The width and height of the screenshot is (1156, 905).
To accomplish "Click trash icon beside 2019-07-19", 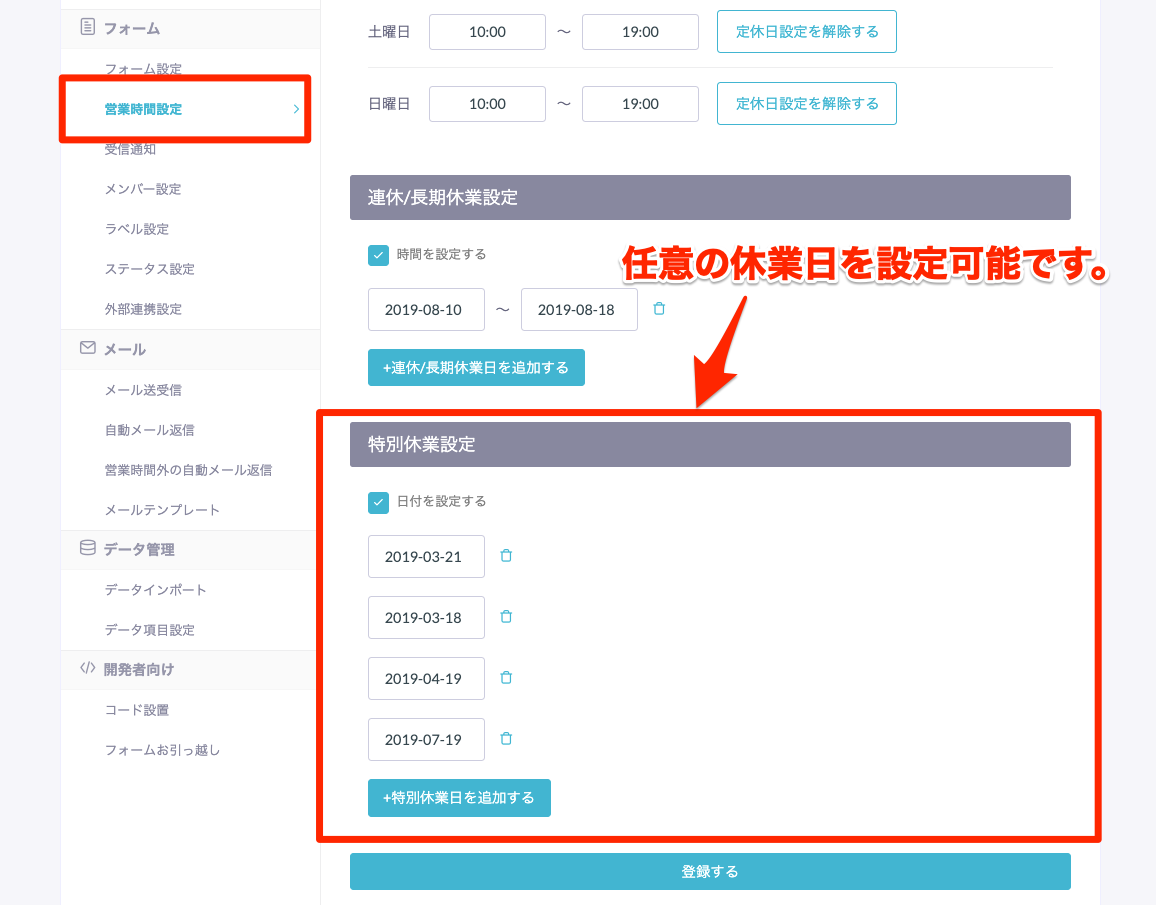I will pyautogui.click(x=506, y=739).
